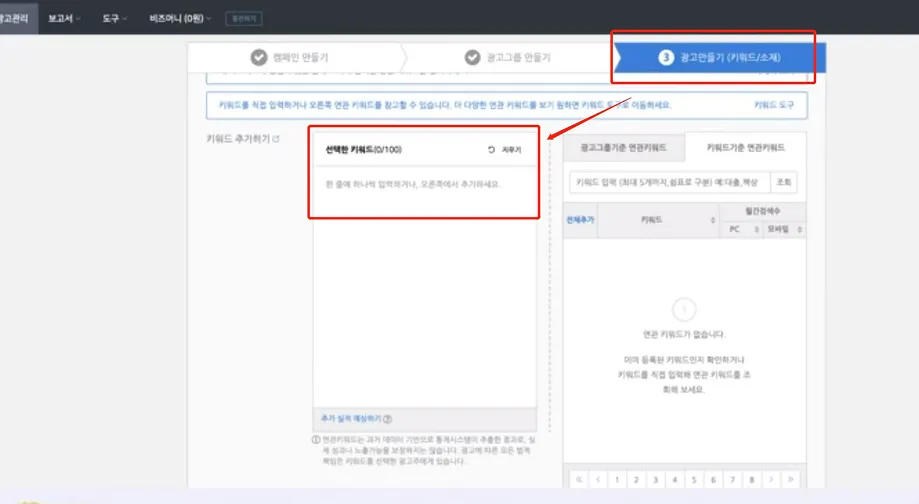919x504 pixels.
Task: Go to page 4 in pagination
Action: 675,479
